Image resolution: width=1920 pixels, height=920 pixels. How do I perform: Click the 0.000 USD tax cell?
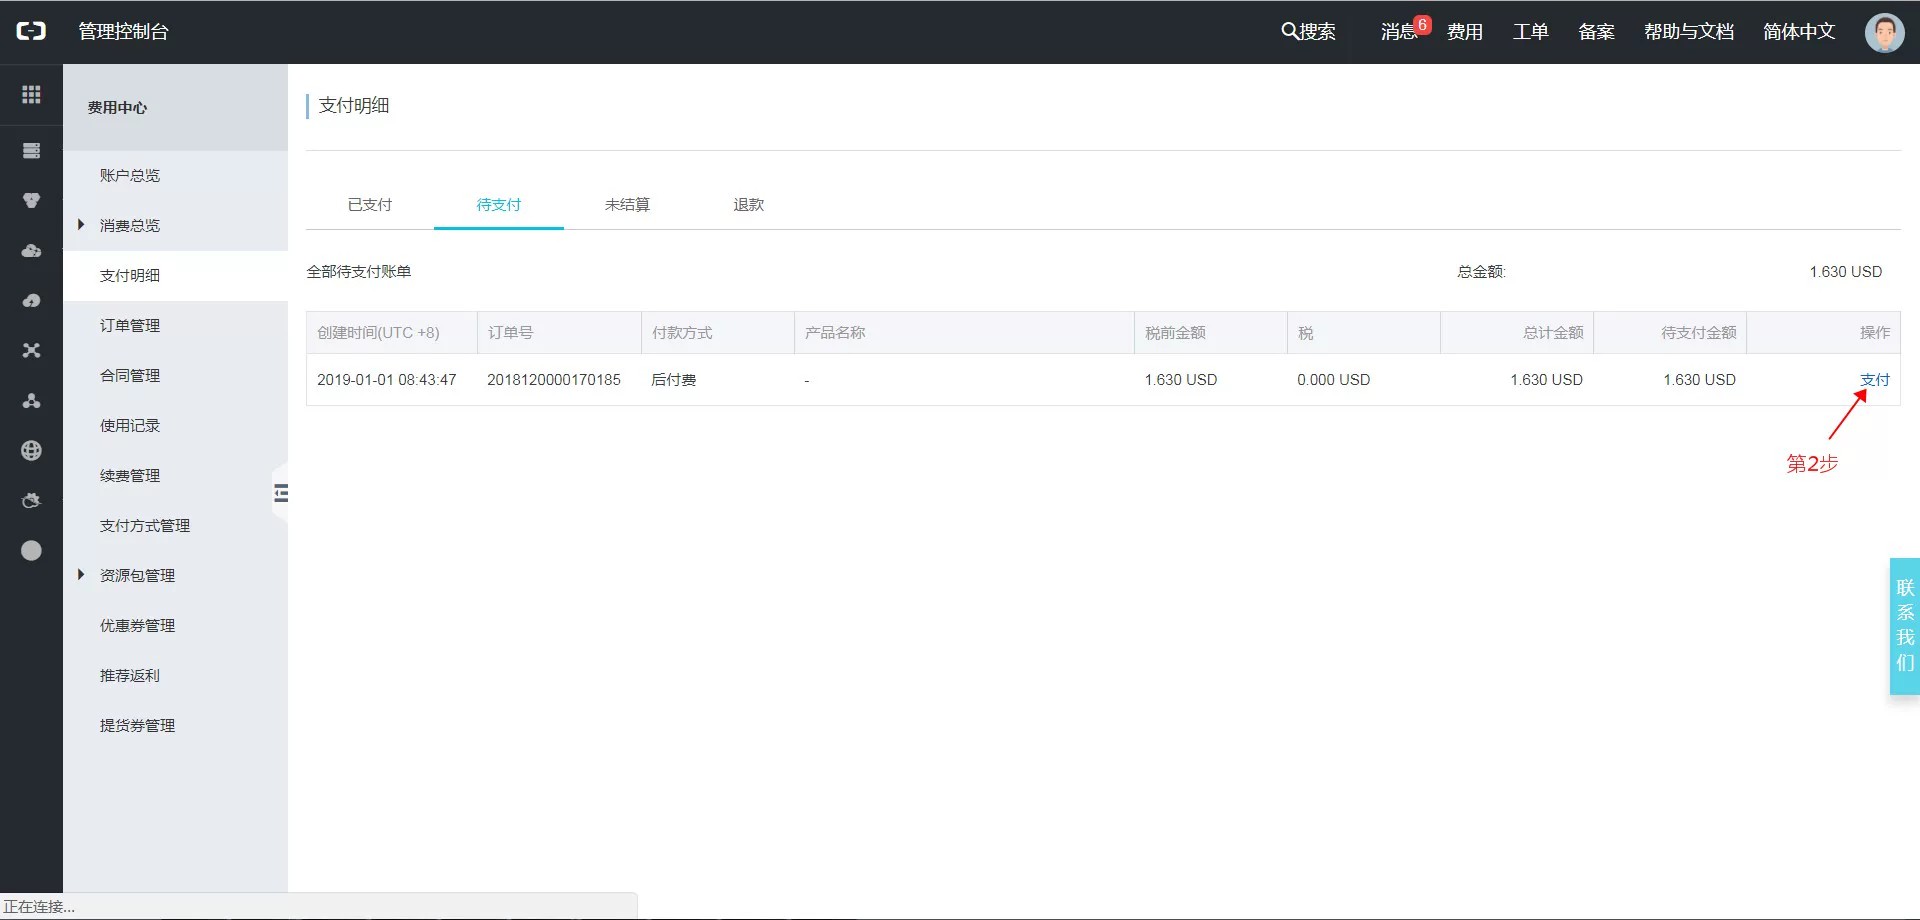[1334, 380]
